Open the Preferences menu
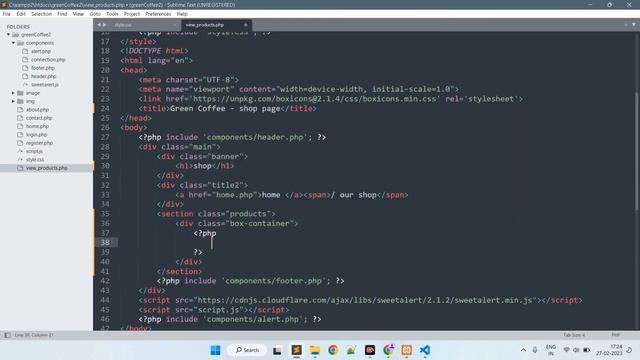640x360 pixels. [x=158, y=14]
